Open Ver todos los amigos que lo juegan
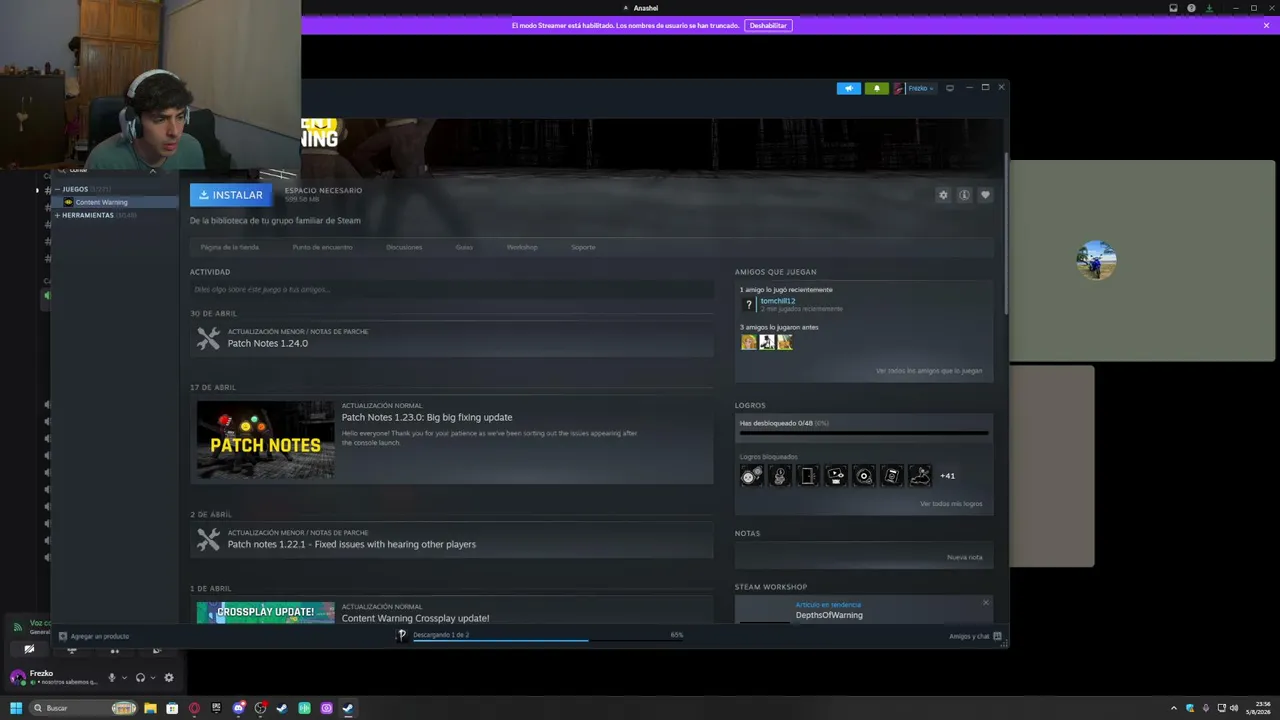The height and width of the screenshot is (720, 1280). click(929, 371)
